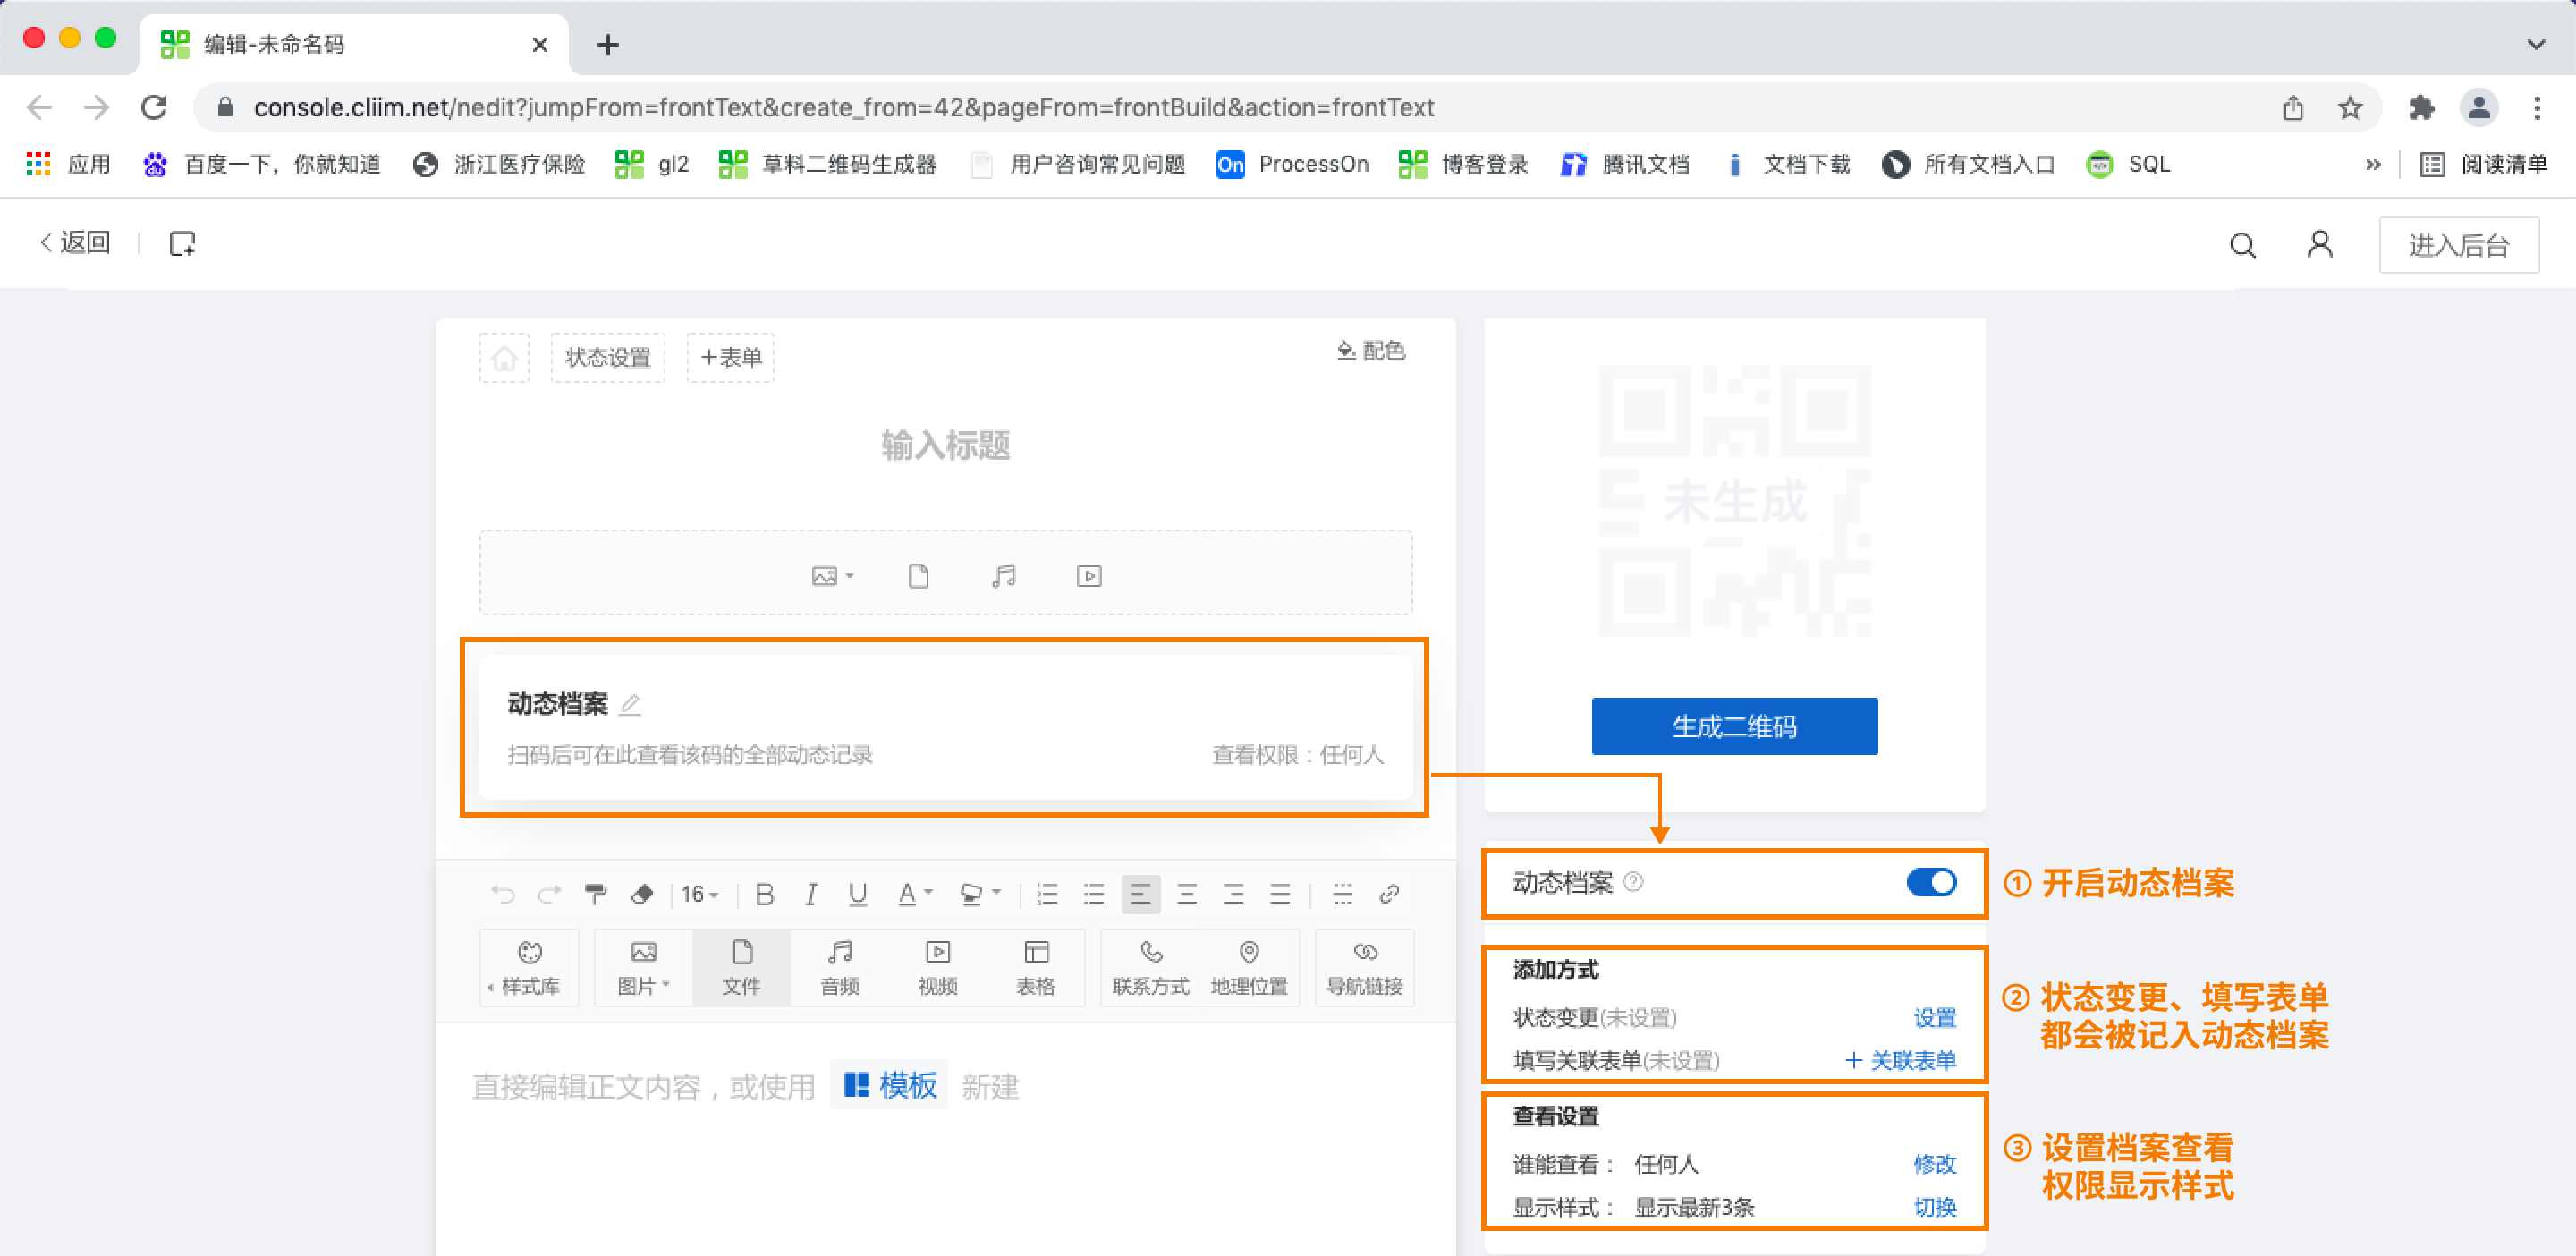Bookmark this page with the star icon
The height and width of the screenshot is (1256, 2576).
point(2350,107)
